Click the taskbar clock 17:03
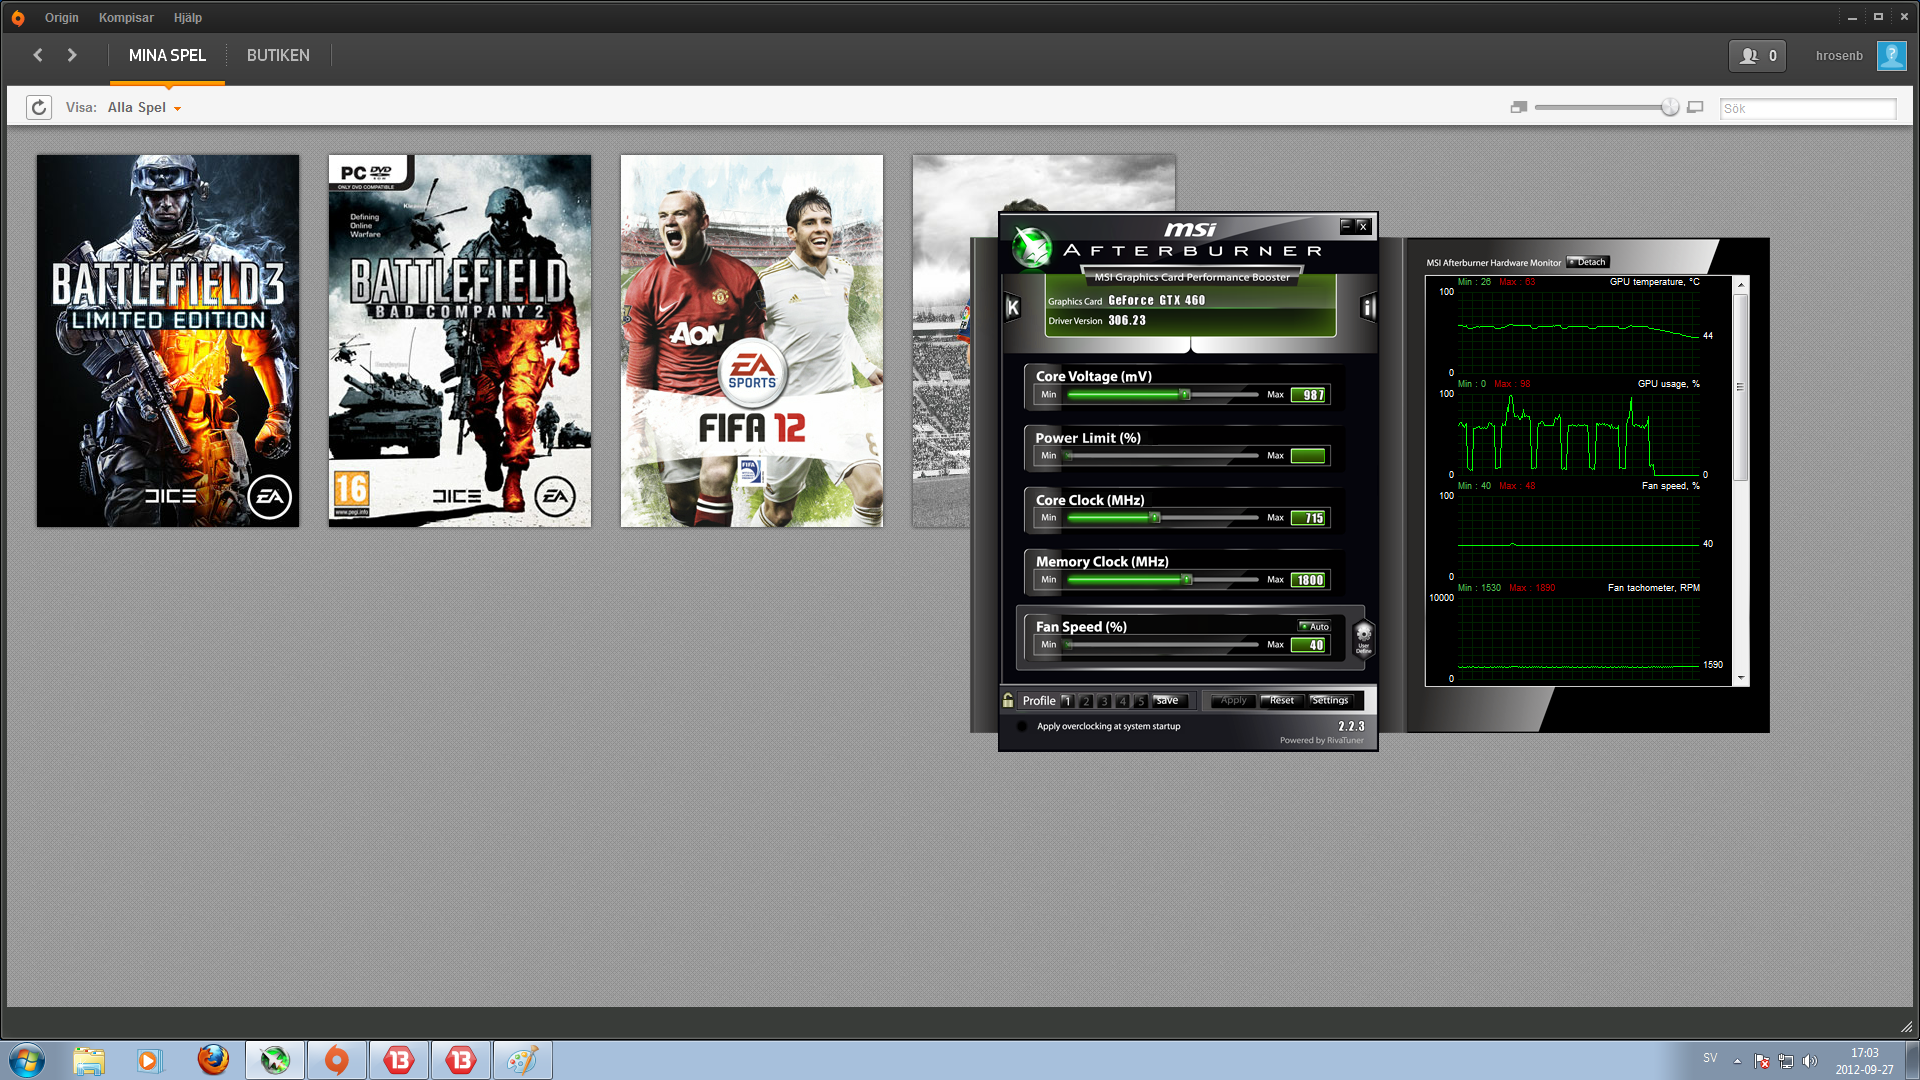This screenshot has width=1920, height=1080. (x=1864, y=1053)
